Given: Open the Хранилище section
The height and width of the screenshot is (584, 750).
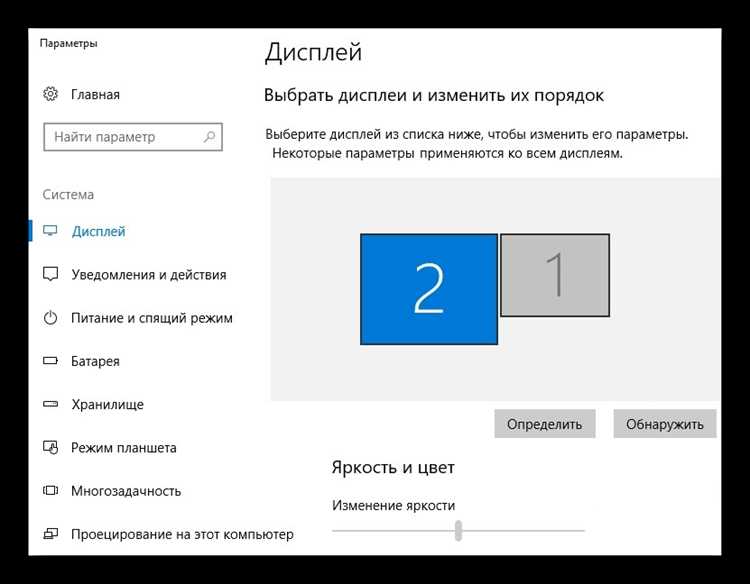Looking at the screenshot, I should click(108, 405).
